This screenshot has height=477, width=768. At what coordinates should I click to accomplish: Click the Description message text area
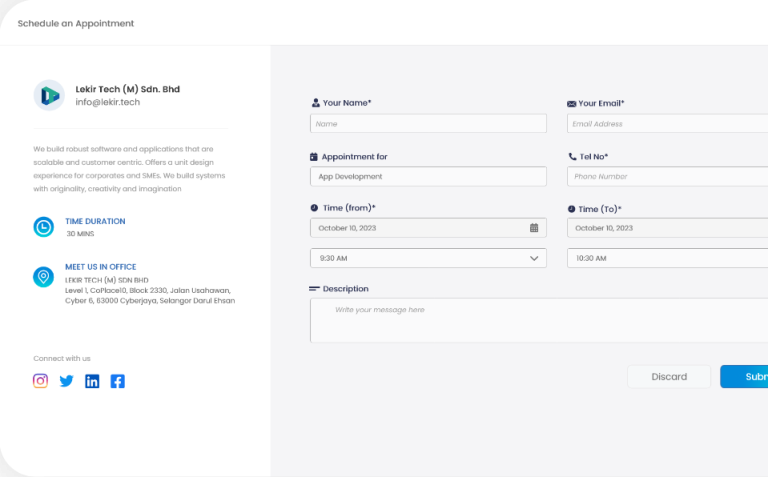coord(538,321)
